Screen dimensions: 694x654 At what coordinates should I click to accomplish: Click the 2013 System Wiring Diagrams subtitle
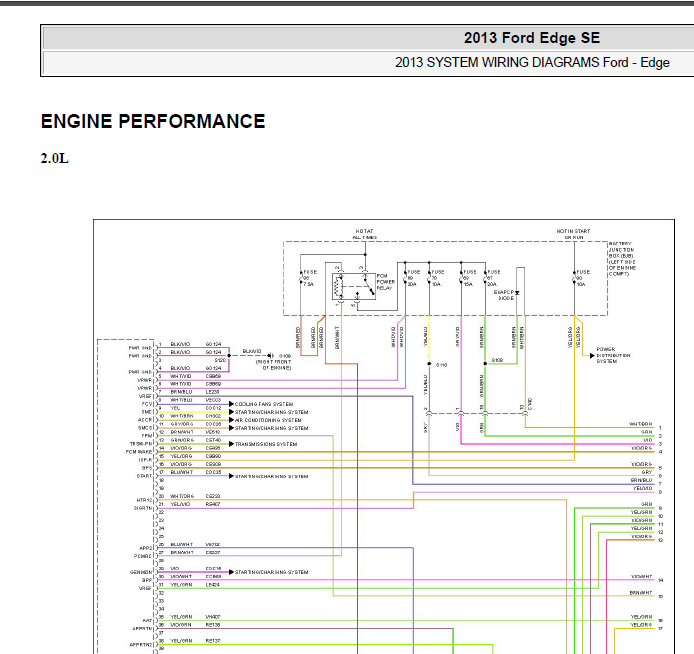pos(532,62)
